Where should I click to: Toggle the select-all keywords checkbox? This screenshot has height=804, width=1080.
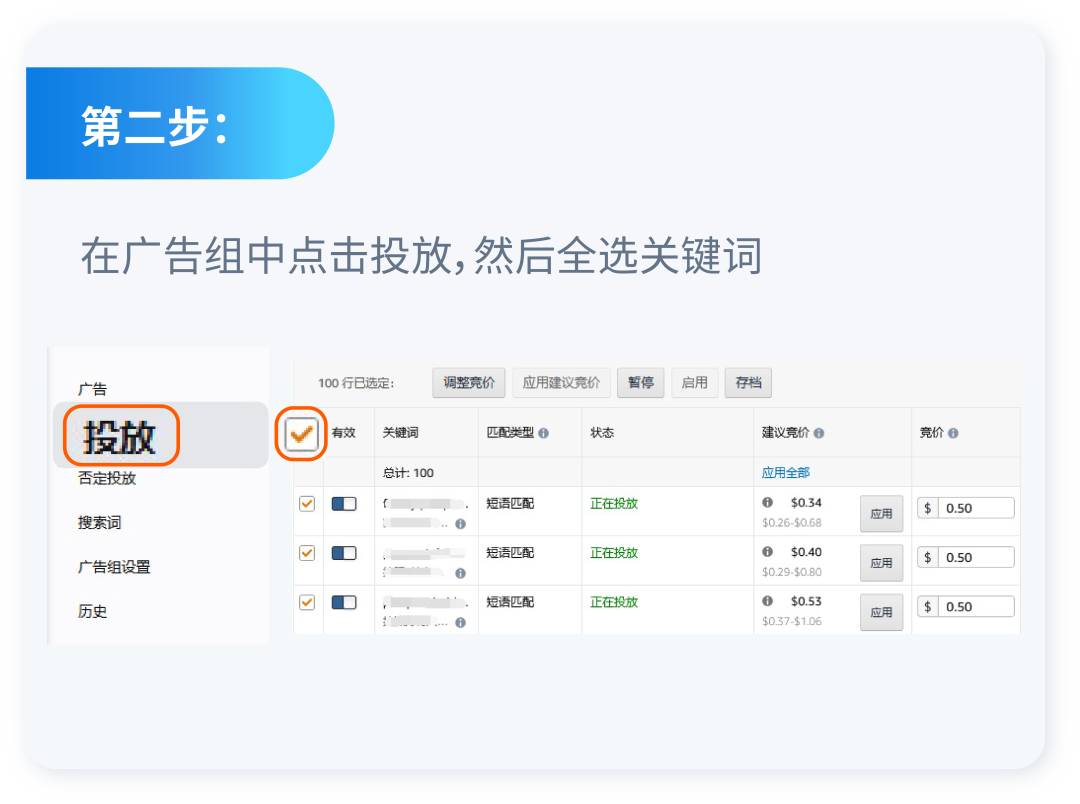tap(301, 434)
